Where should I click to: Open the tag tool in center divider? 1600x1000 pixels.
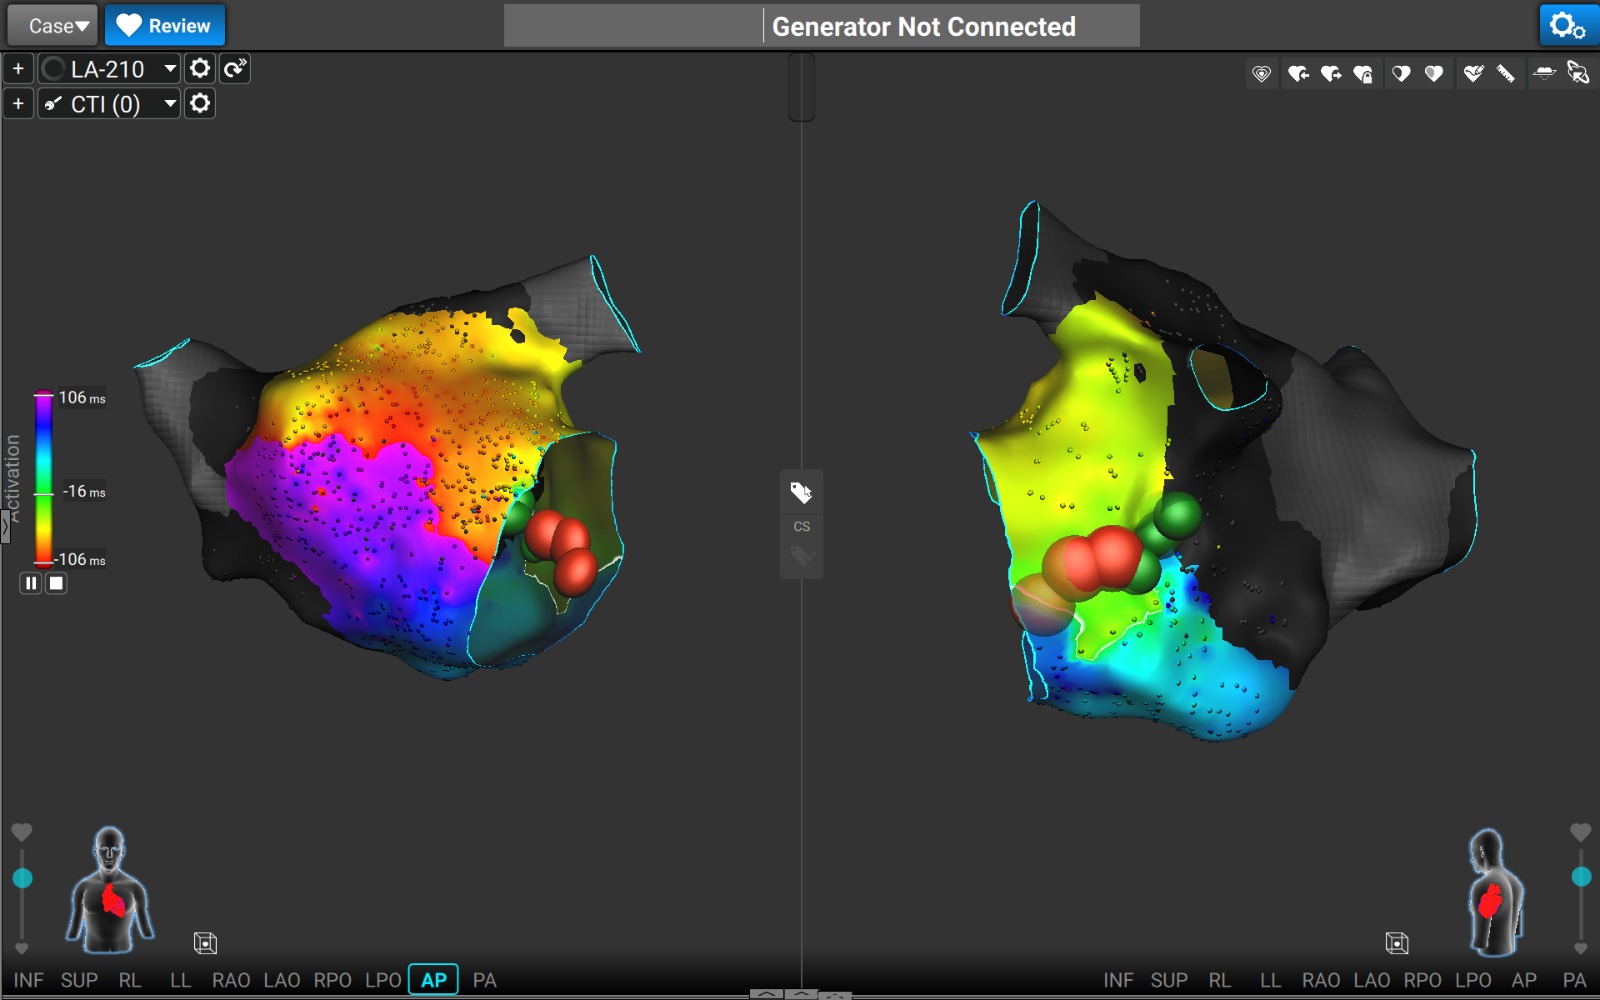(x=801, y=492)
